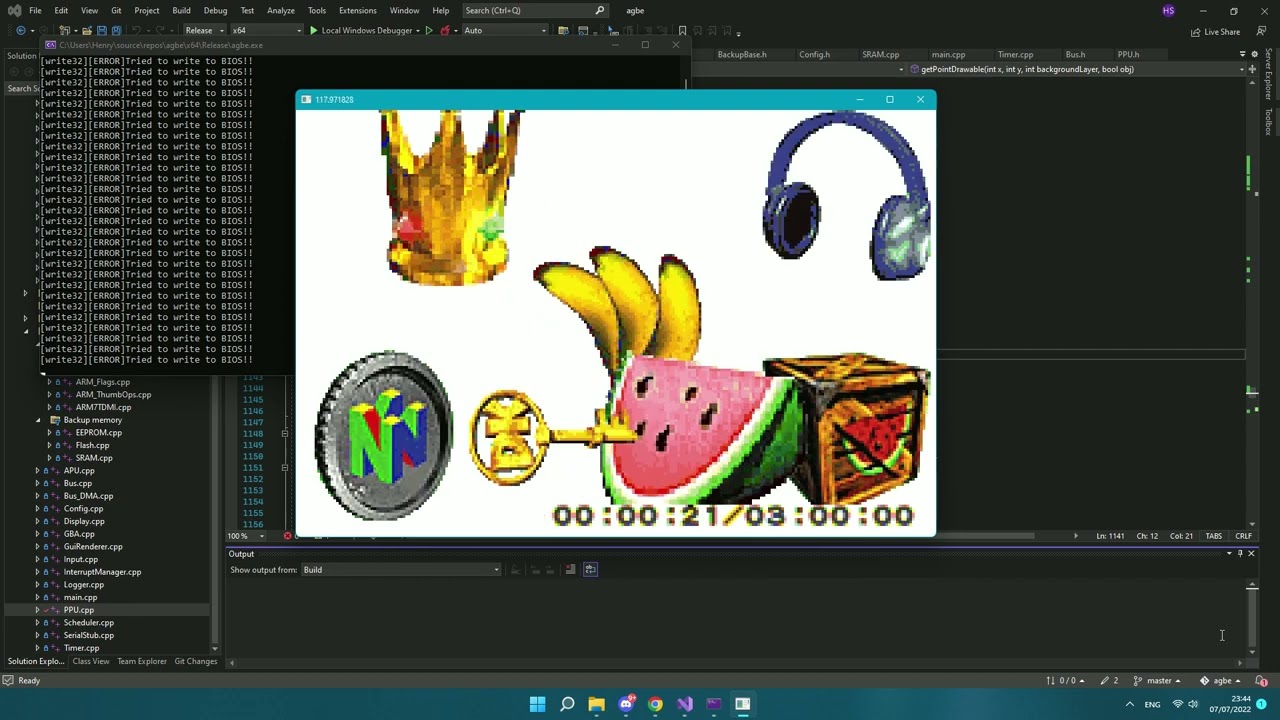Open the Debug menu
1280x720 pixels.
coord(215,10)
